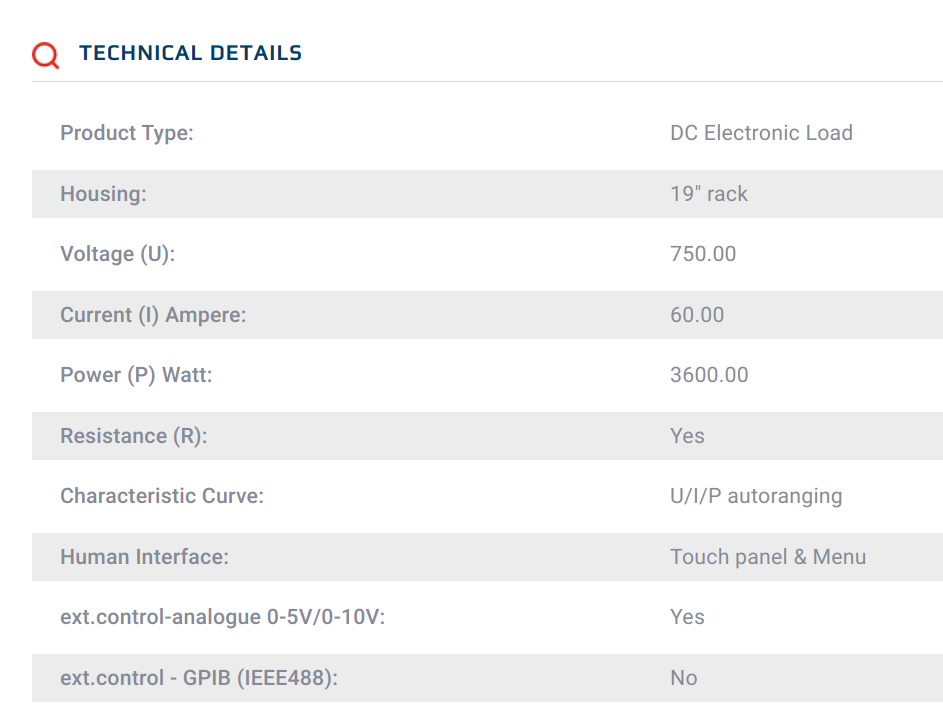Select the Technical Details heading
This screenshot has width=943, height=703.
coord(191,53)
